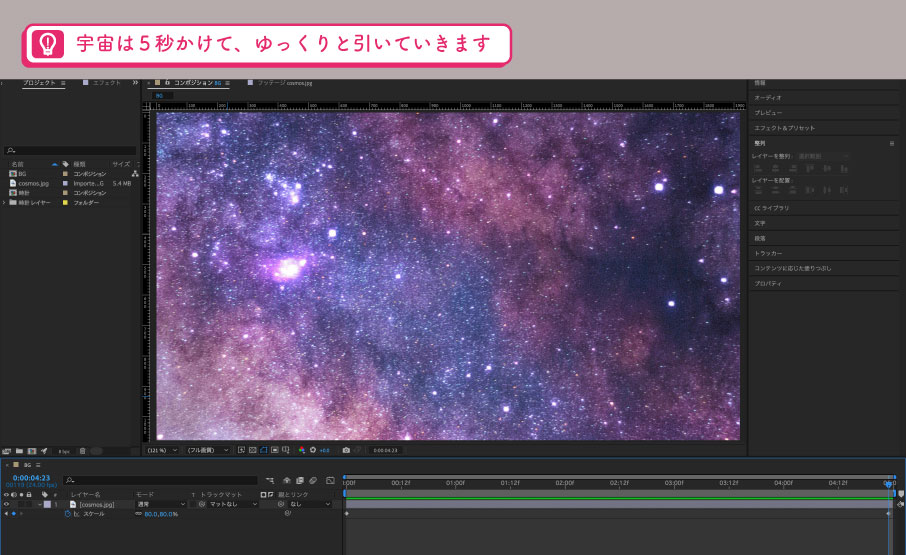
Task: Toggle the shy layers hide icon
Action: pos(287,480)
